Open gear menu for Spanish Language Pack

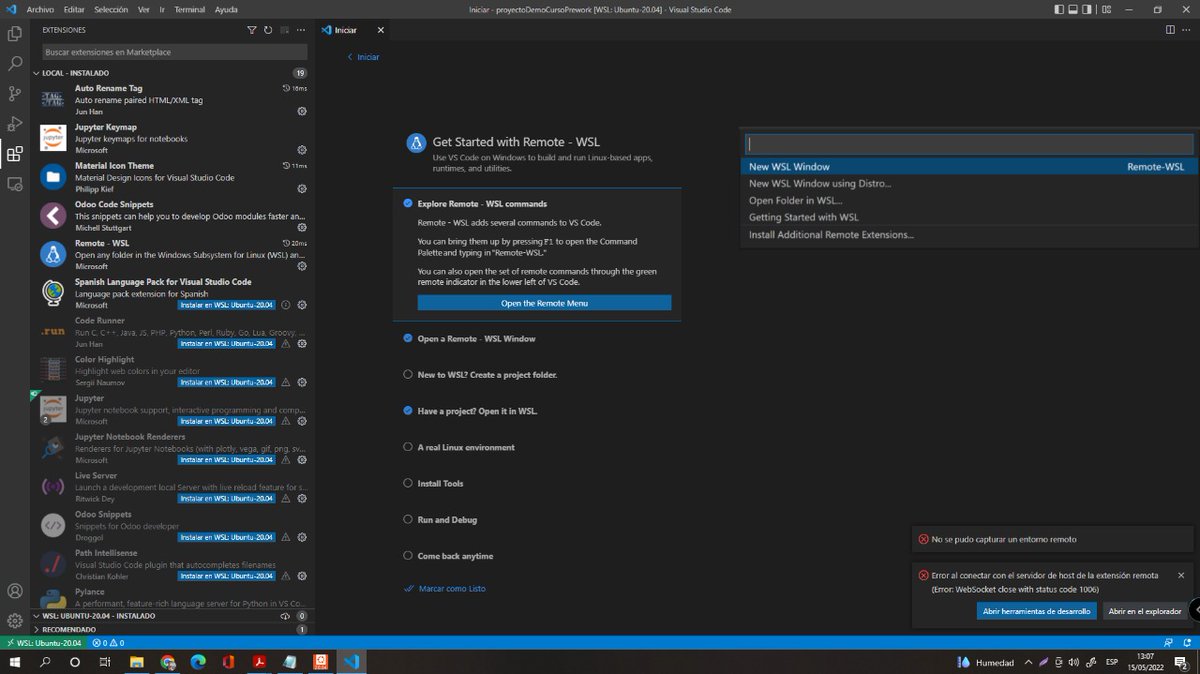tap(302, 305)
